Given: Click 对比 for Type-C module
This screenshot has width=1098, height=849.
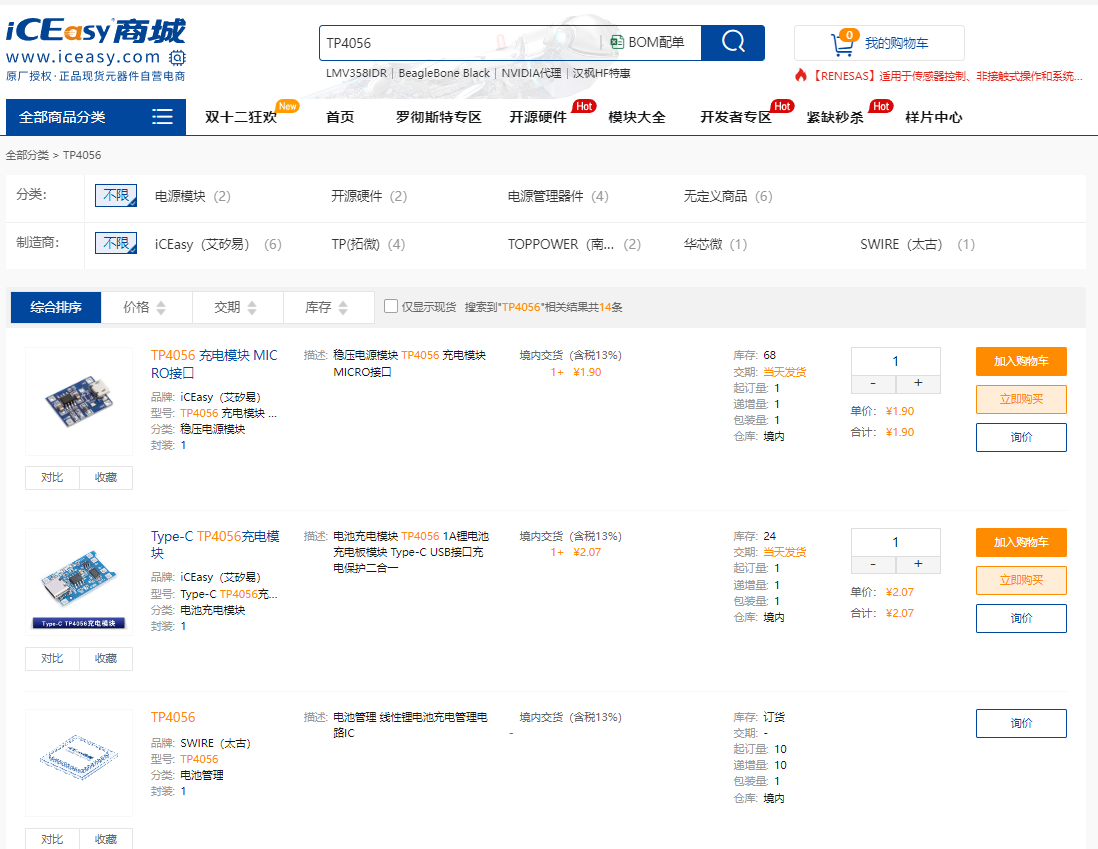Looking at the screenshot, I should [x=52, y=658].
